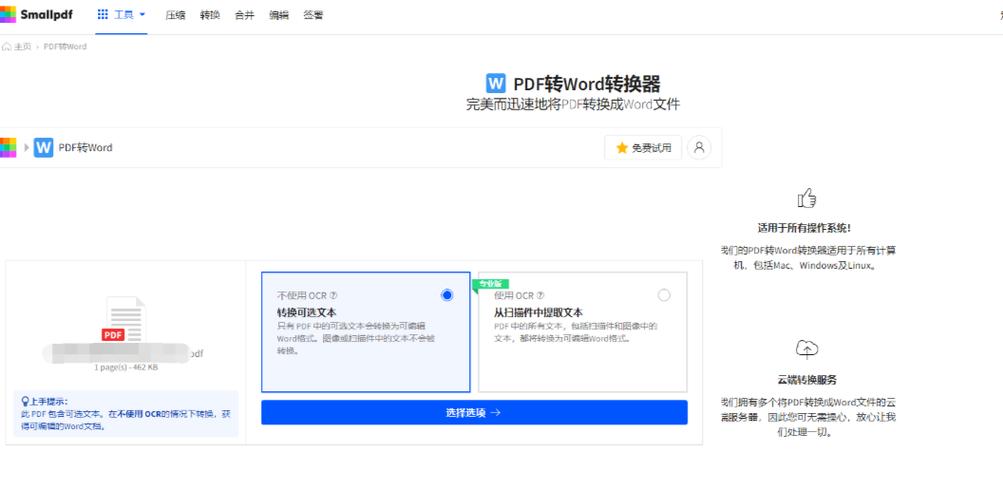Click the '1 page(s) - 462 KB' text

tap(126, 368)
